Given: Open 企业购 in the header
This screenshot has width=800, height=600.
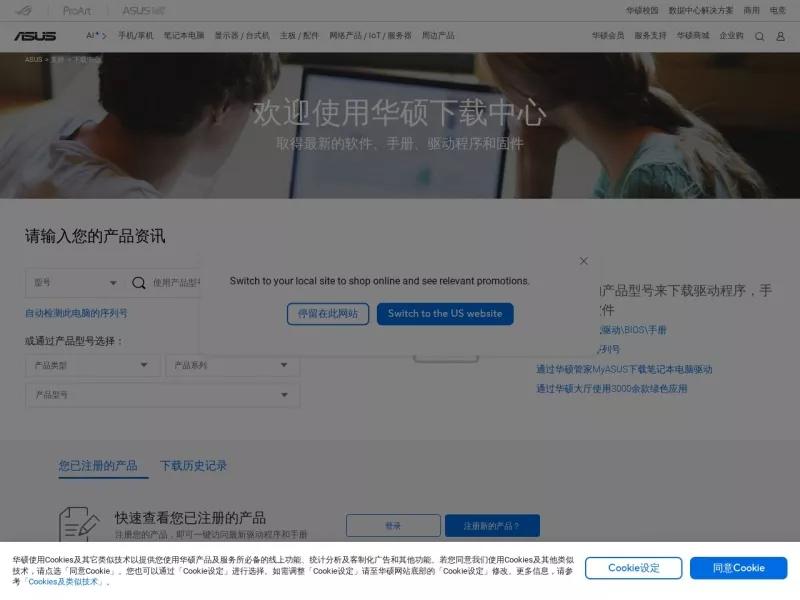Looking at the screenshot, I should coord(731,36).
